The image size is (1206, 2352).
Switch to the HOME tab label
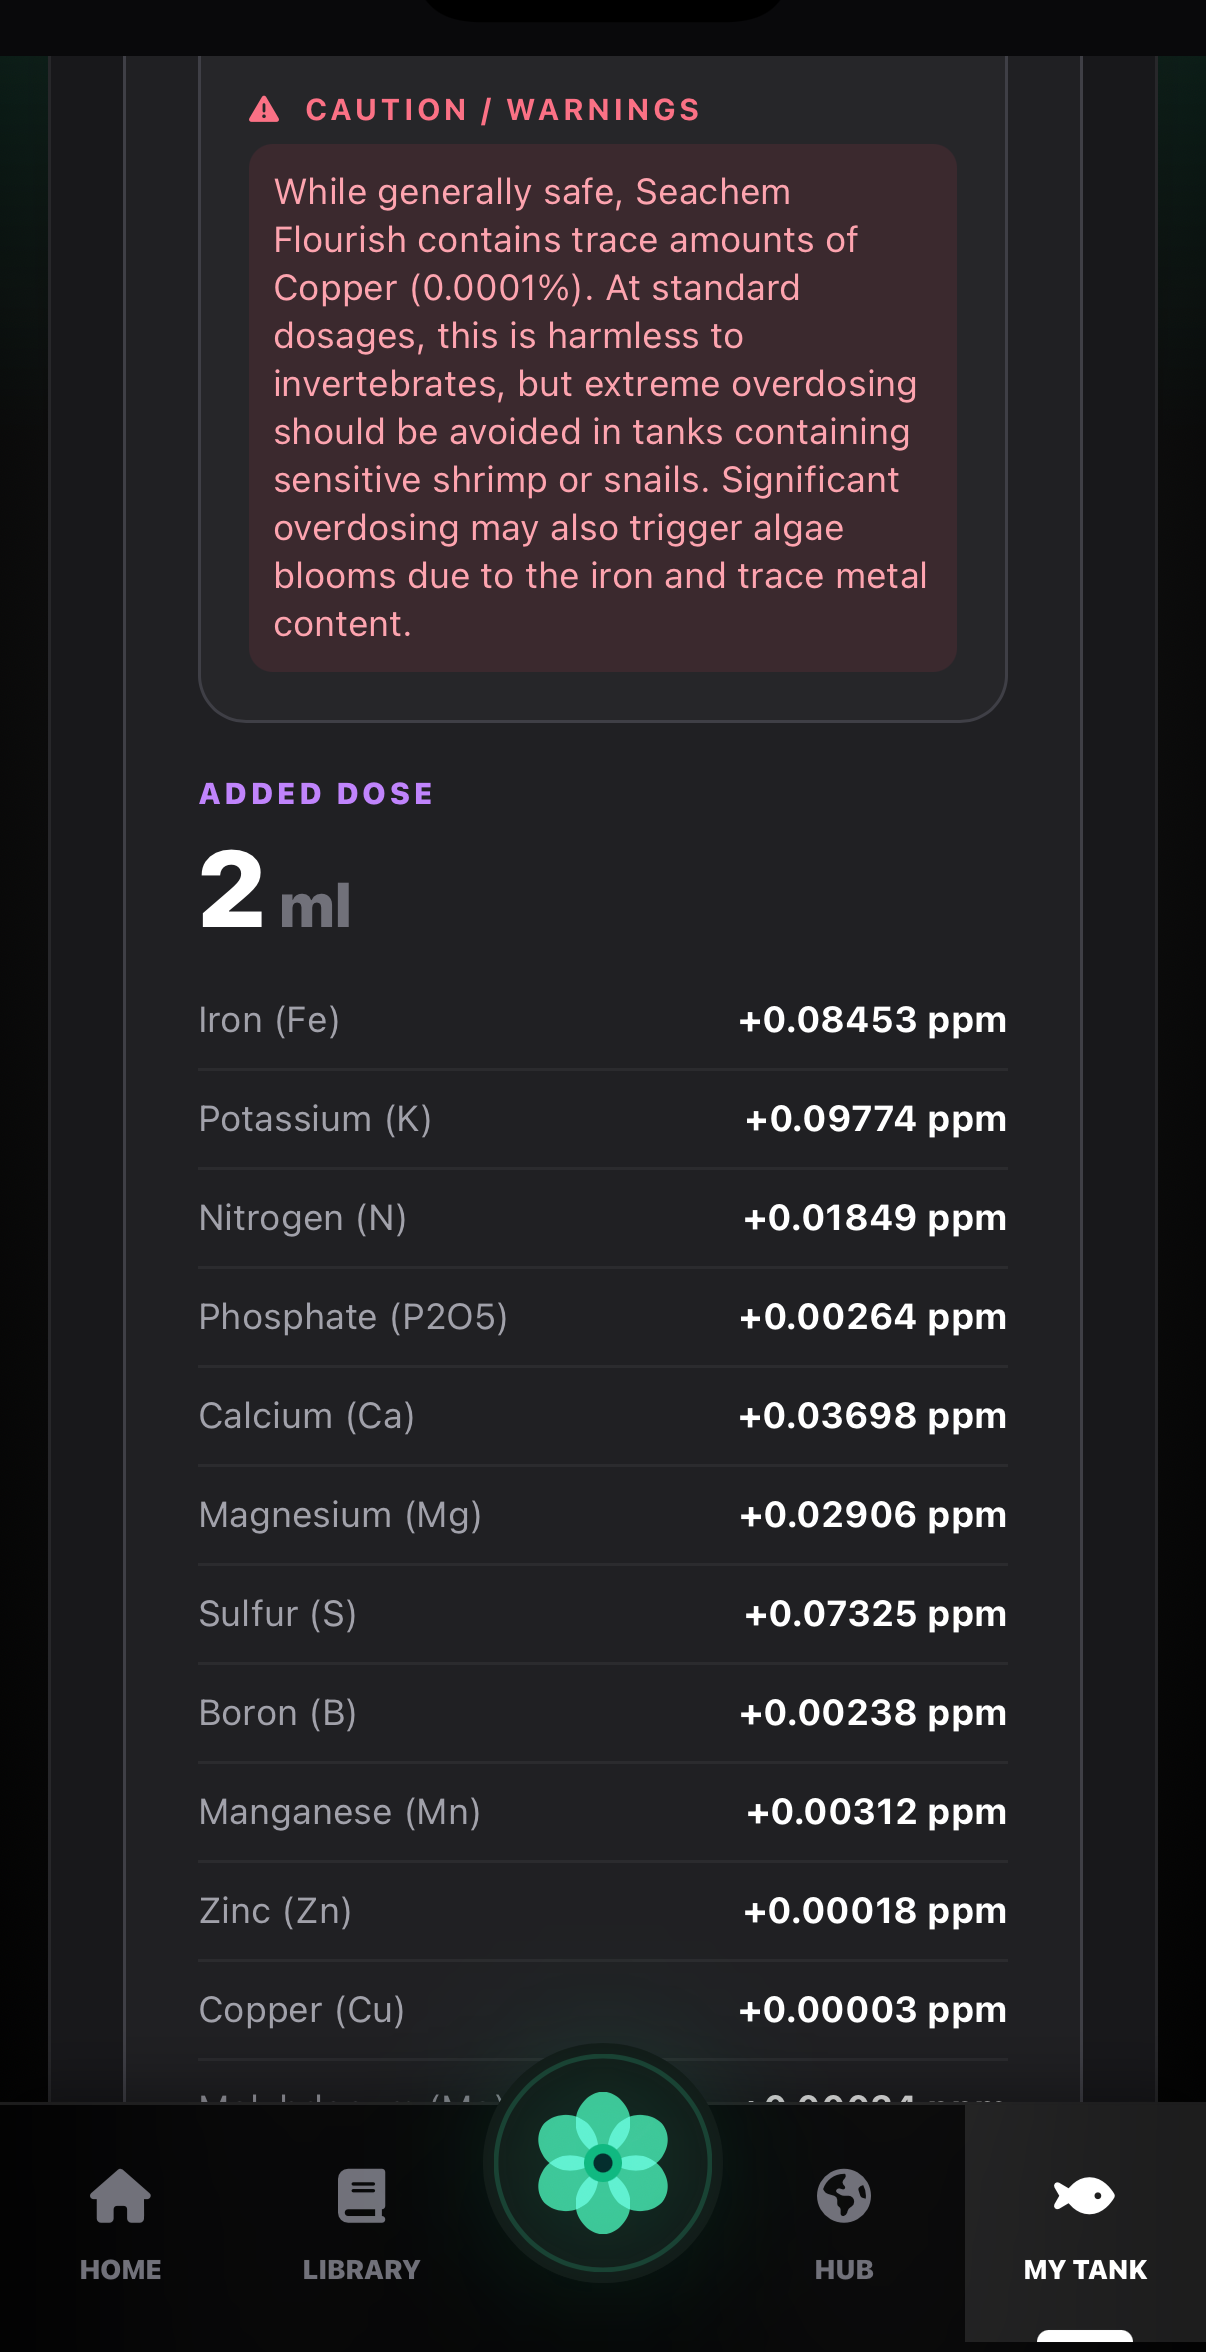pyautogui.click(x=120, y=2269)
